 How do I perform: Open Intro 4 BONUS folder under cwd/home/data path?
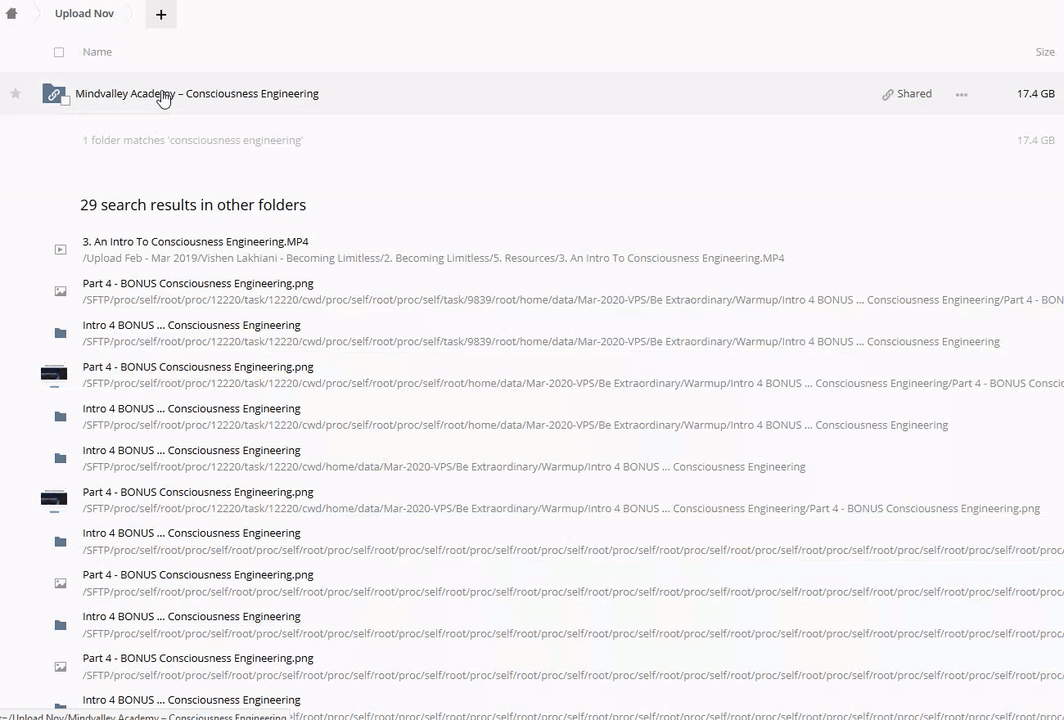pos(191,450)
